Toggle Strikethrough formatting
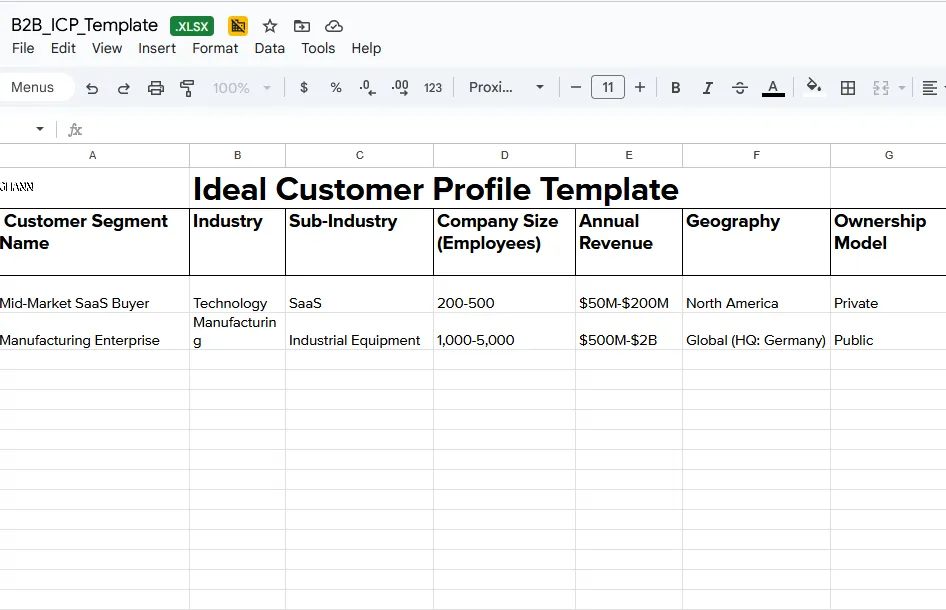 pos(740,88)
